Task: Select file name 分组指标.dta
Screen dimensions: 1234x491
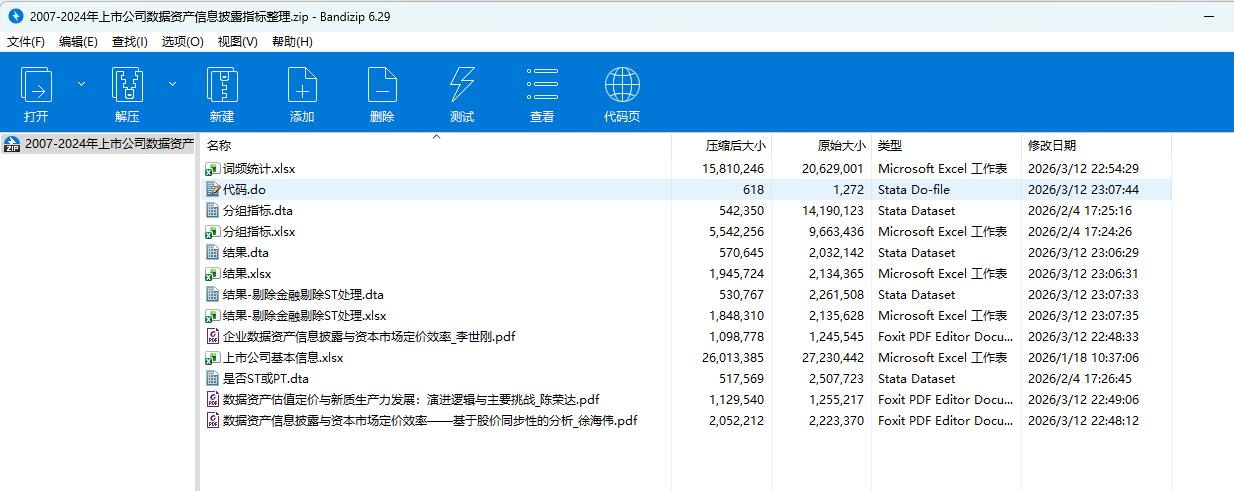Action: (257, 211)
